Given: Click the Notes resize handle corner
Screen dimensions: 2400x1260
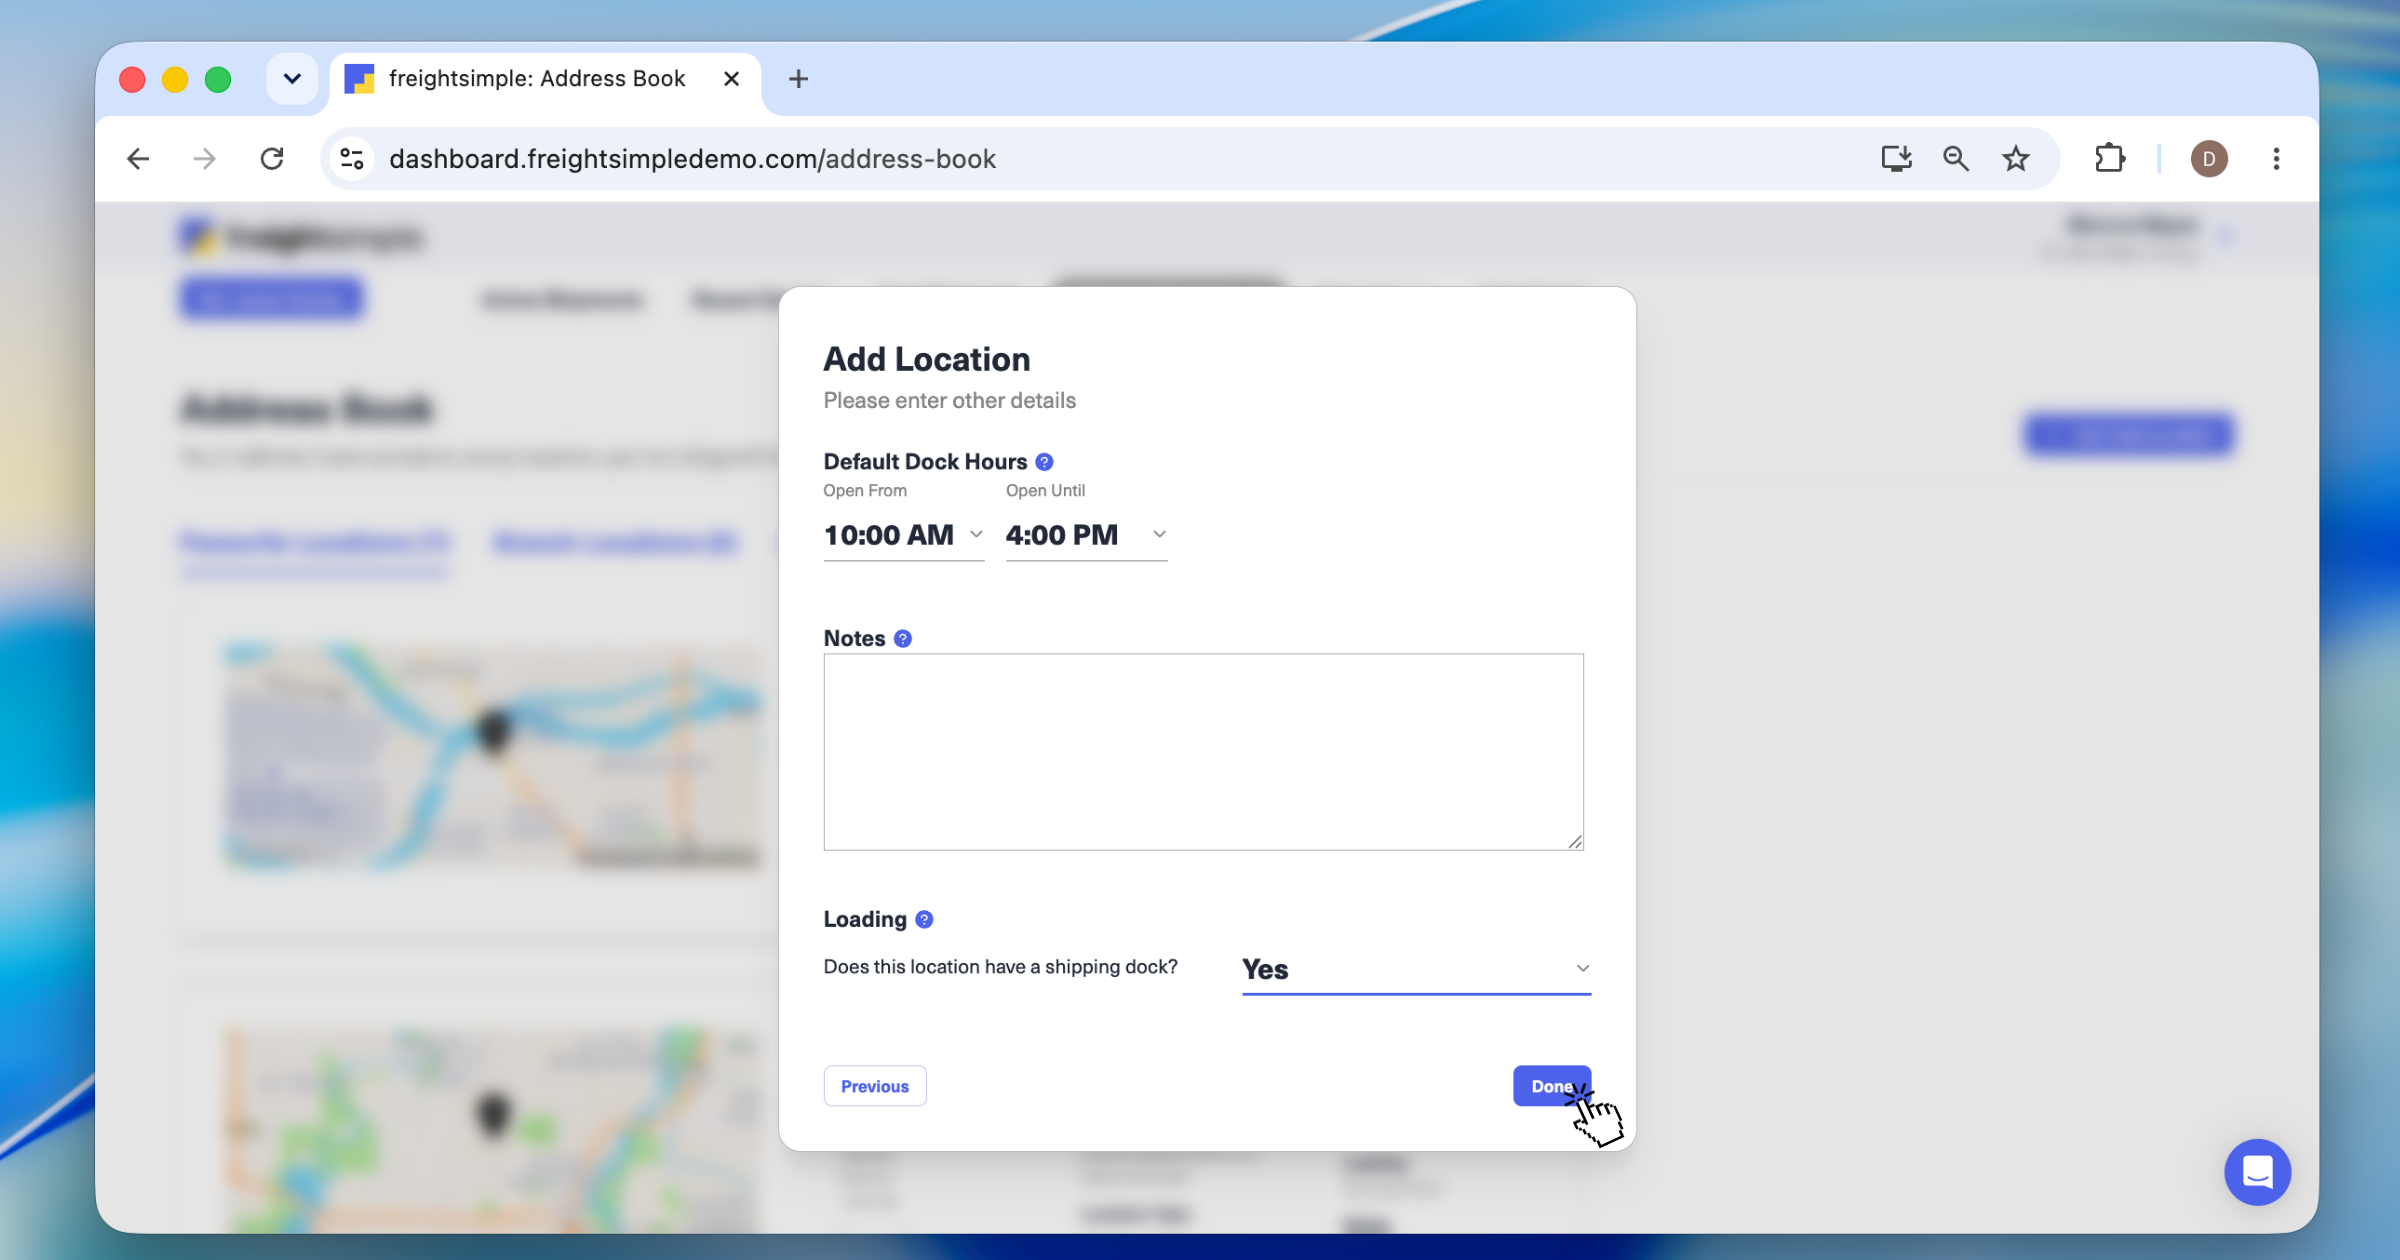Looking at the screenshot, I should point(1575,842).
